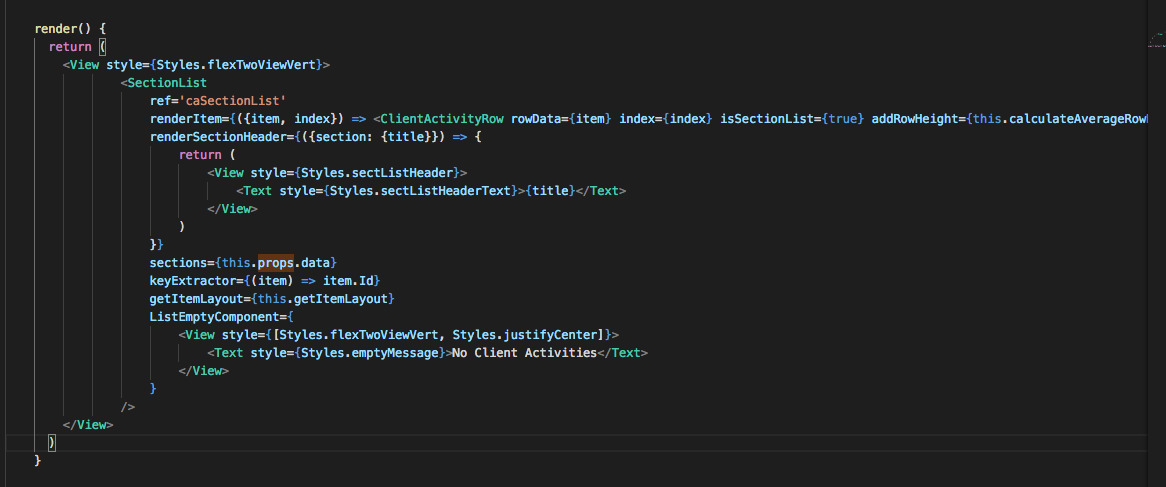Click the return keyword inside renderSectionHeader

click(200, 155)
